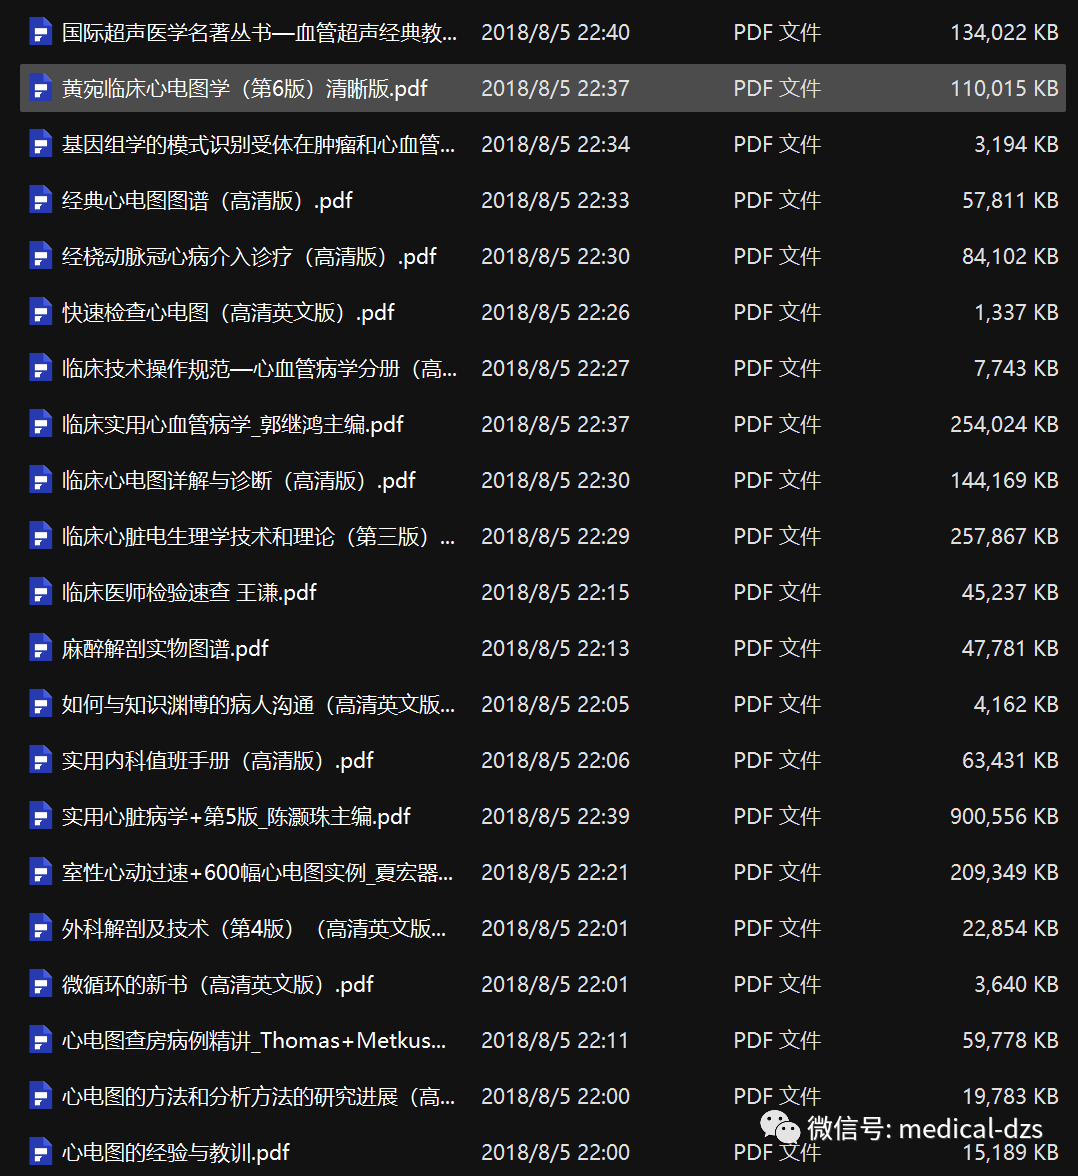Viewport: 1078px width, 1176px height.
Task: Select the file starting with 室性心动过速+600幅心电图实例
Action: tap(257, 873)
